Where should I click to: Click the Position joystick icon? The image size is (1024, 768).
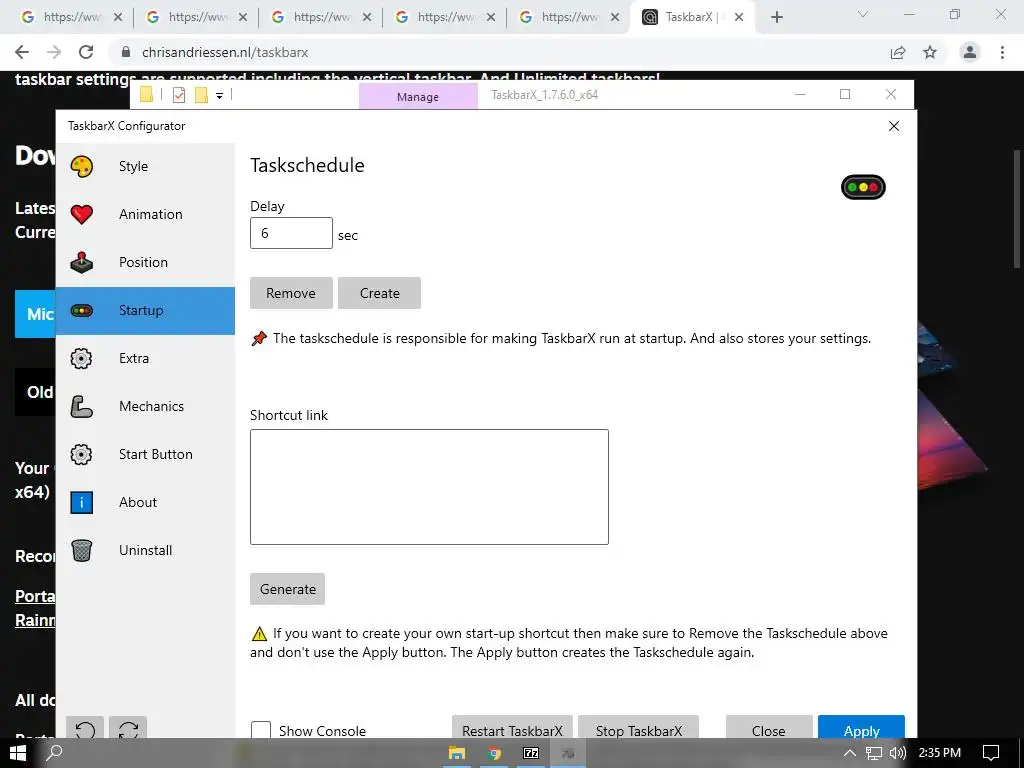(82, 263)
